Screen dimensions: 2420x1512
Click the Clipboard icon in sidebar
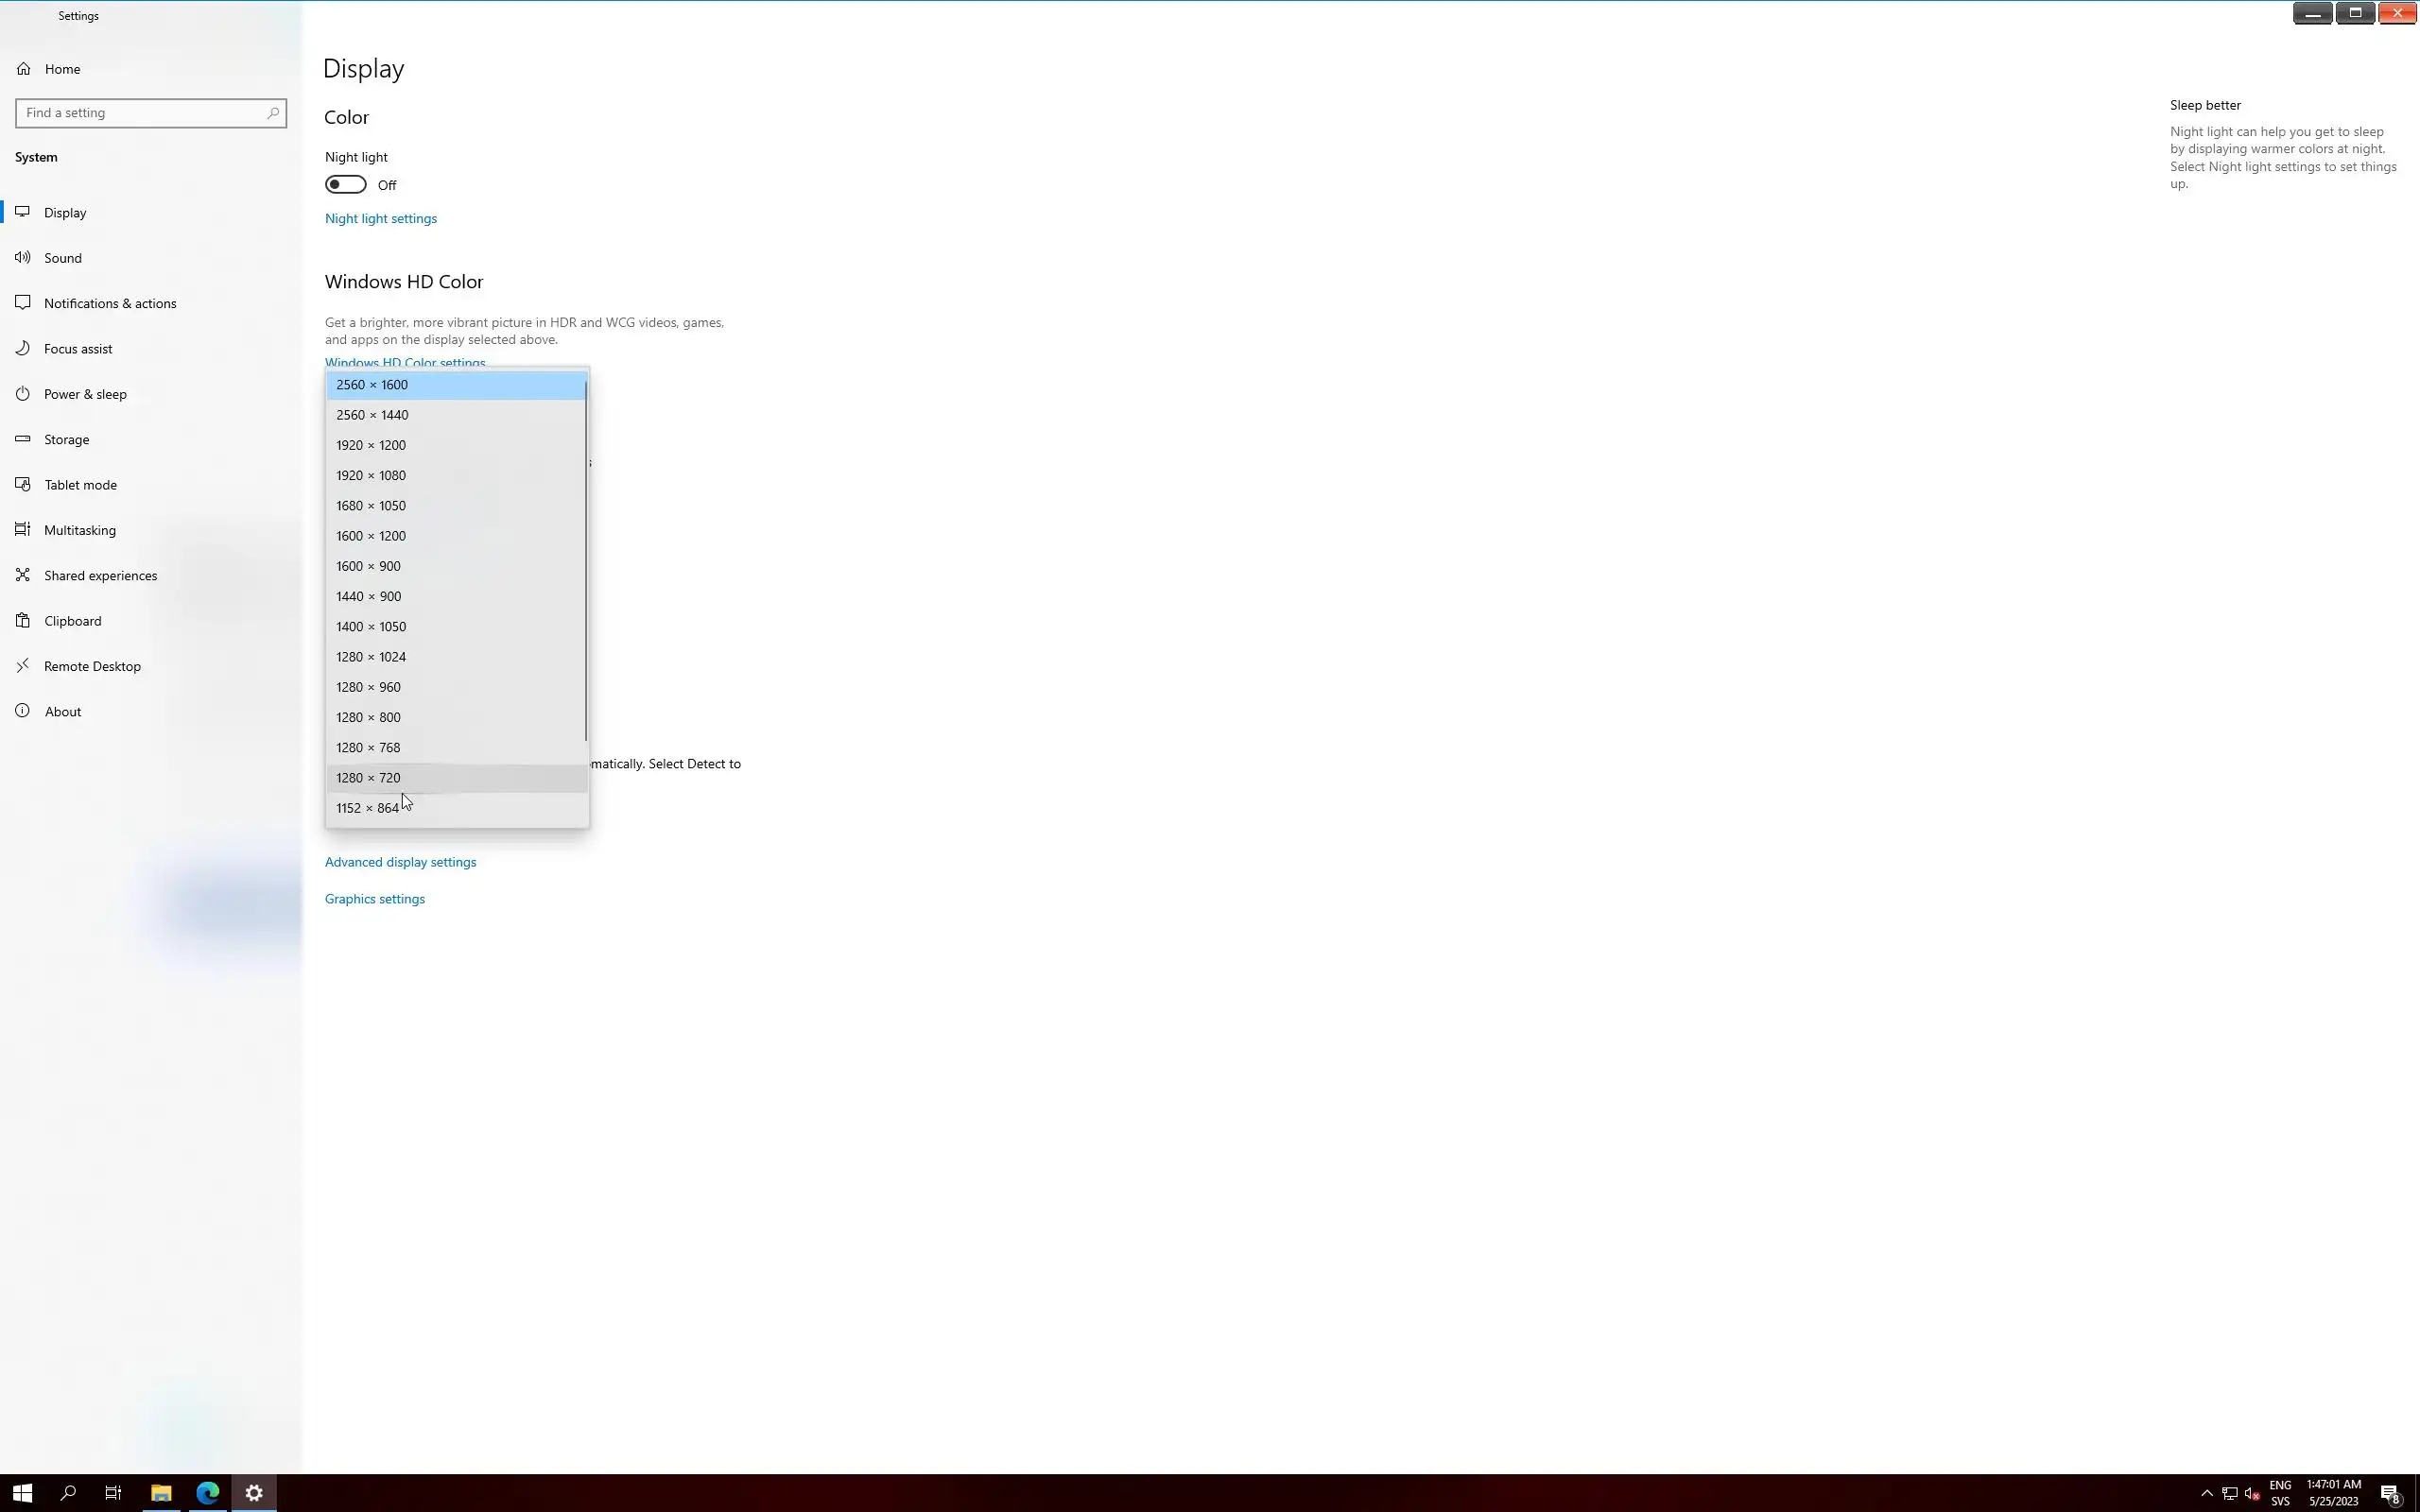tap(23, 621)
